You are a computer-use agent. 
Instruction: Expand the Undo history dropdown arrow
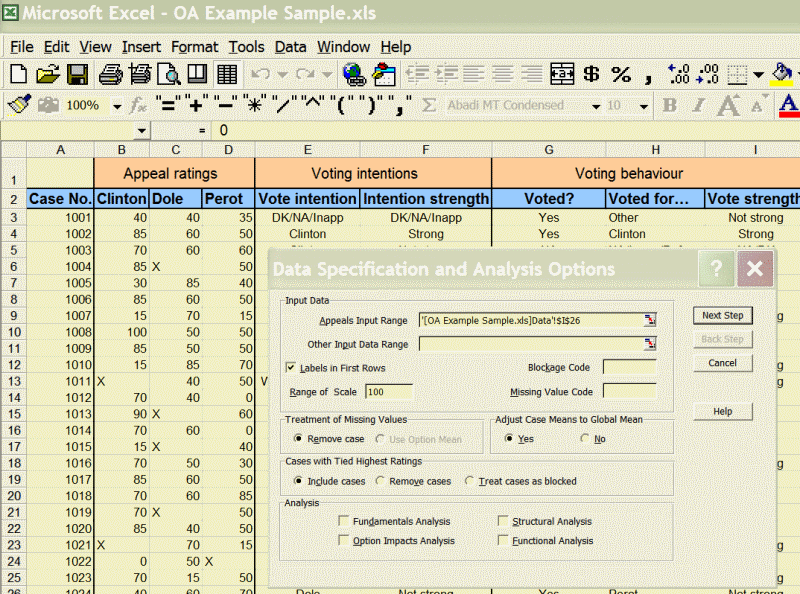[282, 75]
